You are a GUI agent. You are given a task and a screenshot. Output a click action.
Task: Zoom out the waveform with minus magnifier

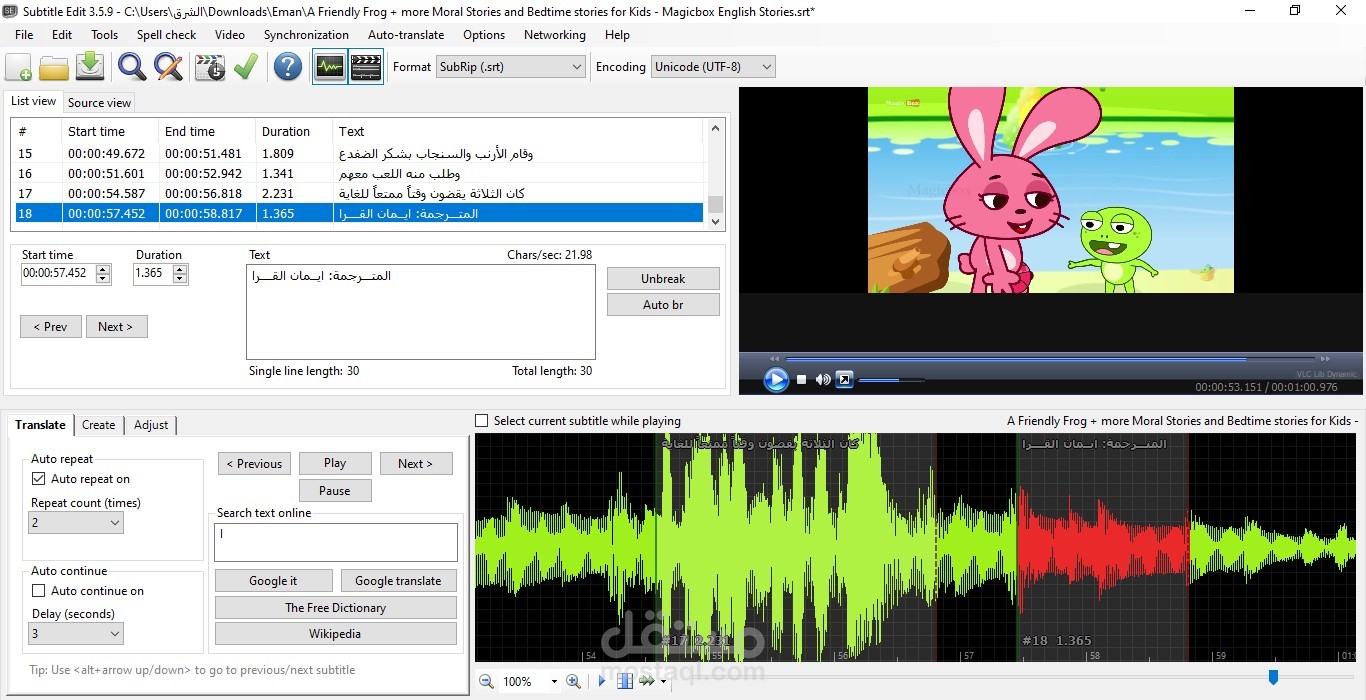486,681
